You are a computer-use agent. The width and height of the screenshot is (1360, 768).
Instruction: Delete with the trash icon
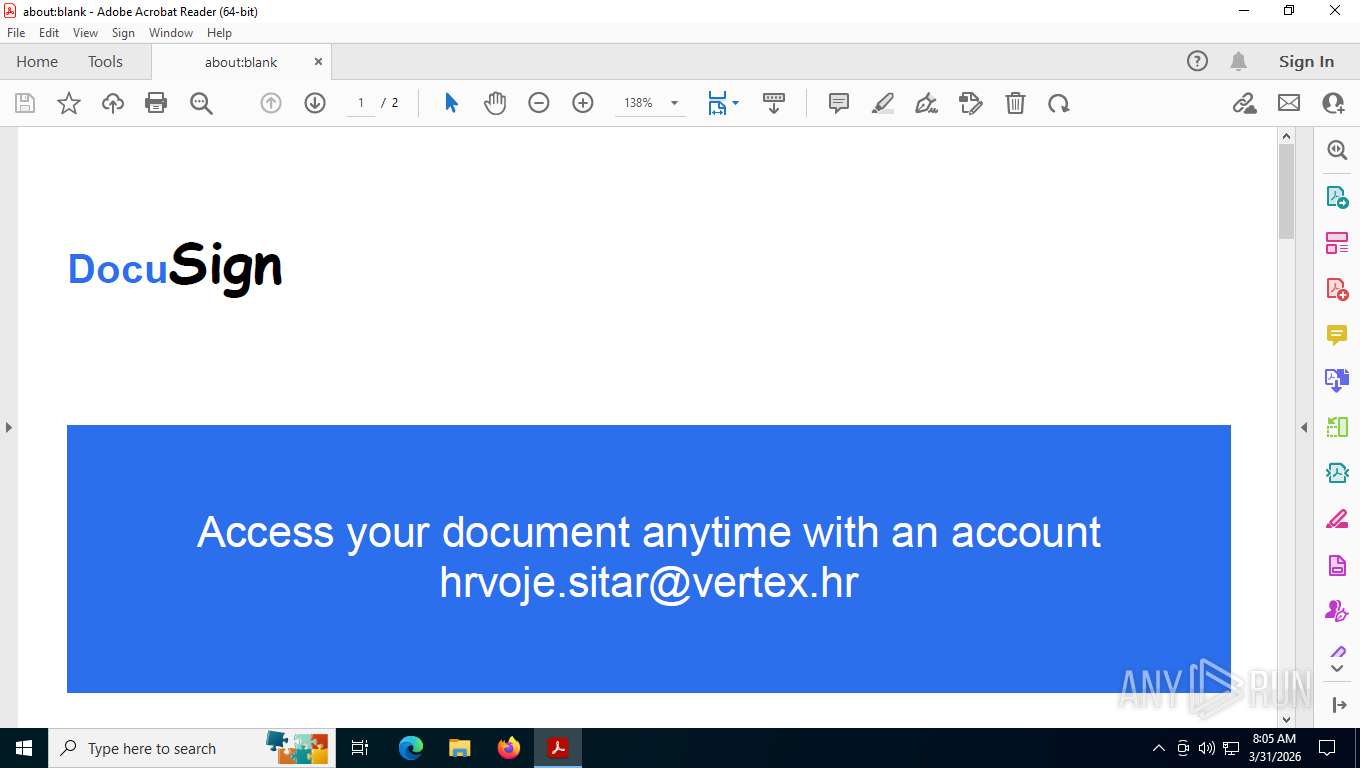click(1015, 103)
